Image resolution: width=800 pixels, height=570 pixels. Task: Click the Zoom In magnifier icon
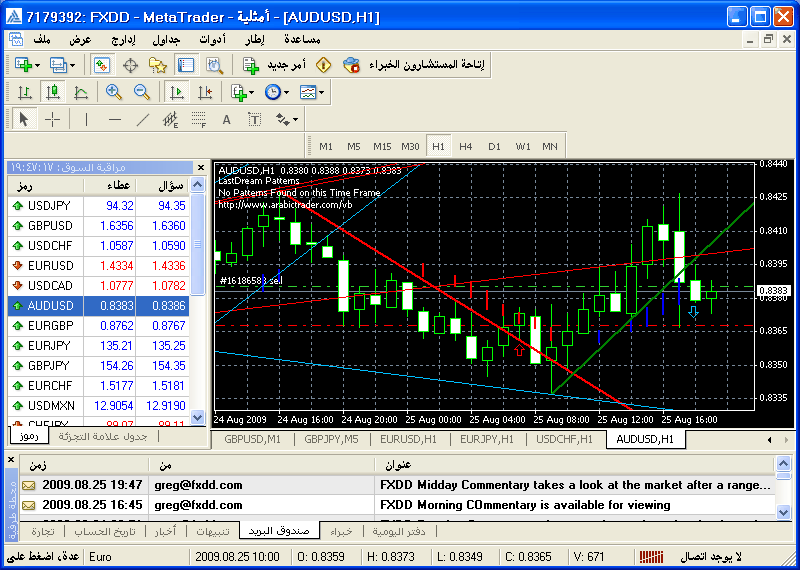[114, 92]
